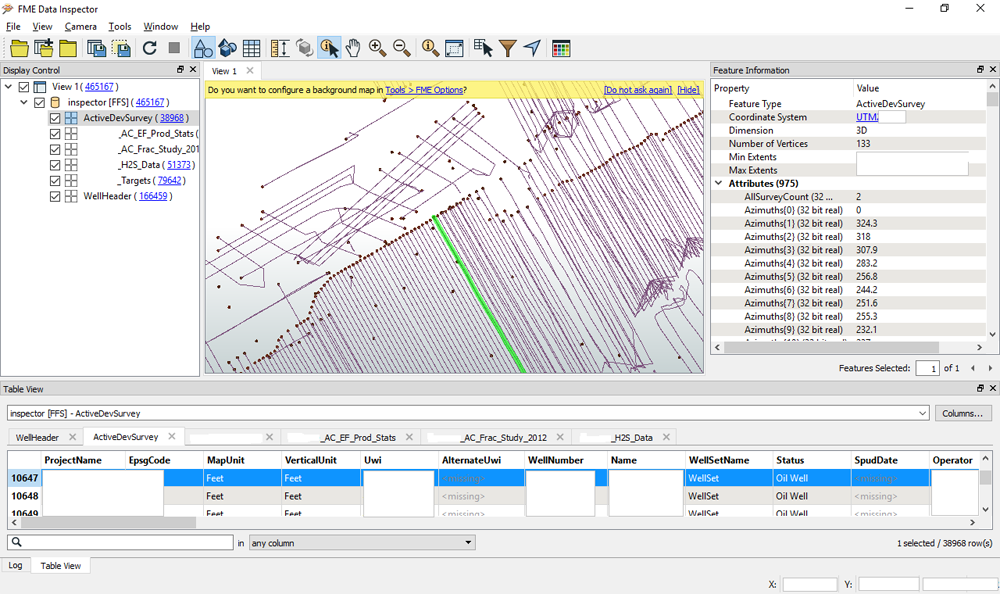Switch to 3D view mode icon

tap(227, 48)
